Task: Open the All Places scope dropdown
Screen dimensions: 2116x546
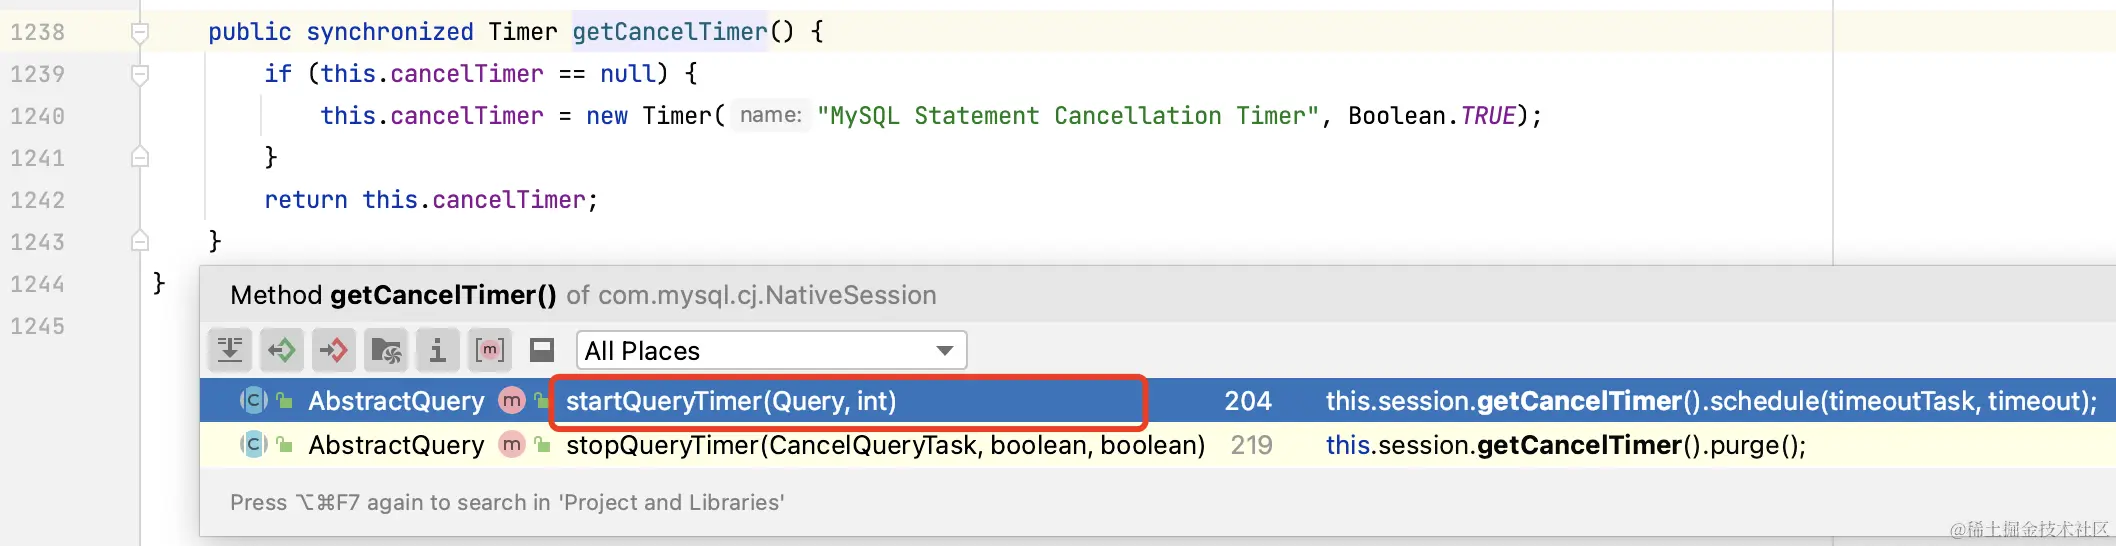Action: click(x=771, y=350)
